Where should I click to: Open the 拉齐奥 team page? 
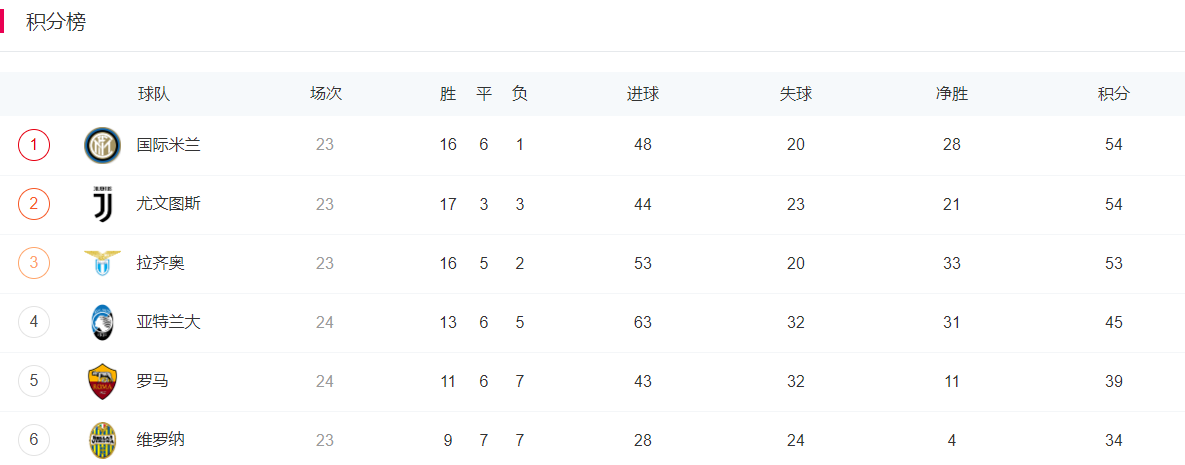coord(160,263)
